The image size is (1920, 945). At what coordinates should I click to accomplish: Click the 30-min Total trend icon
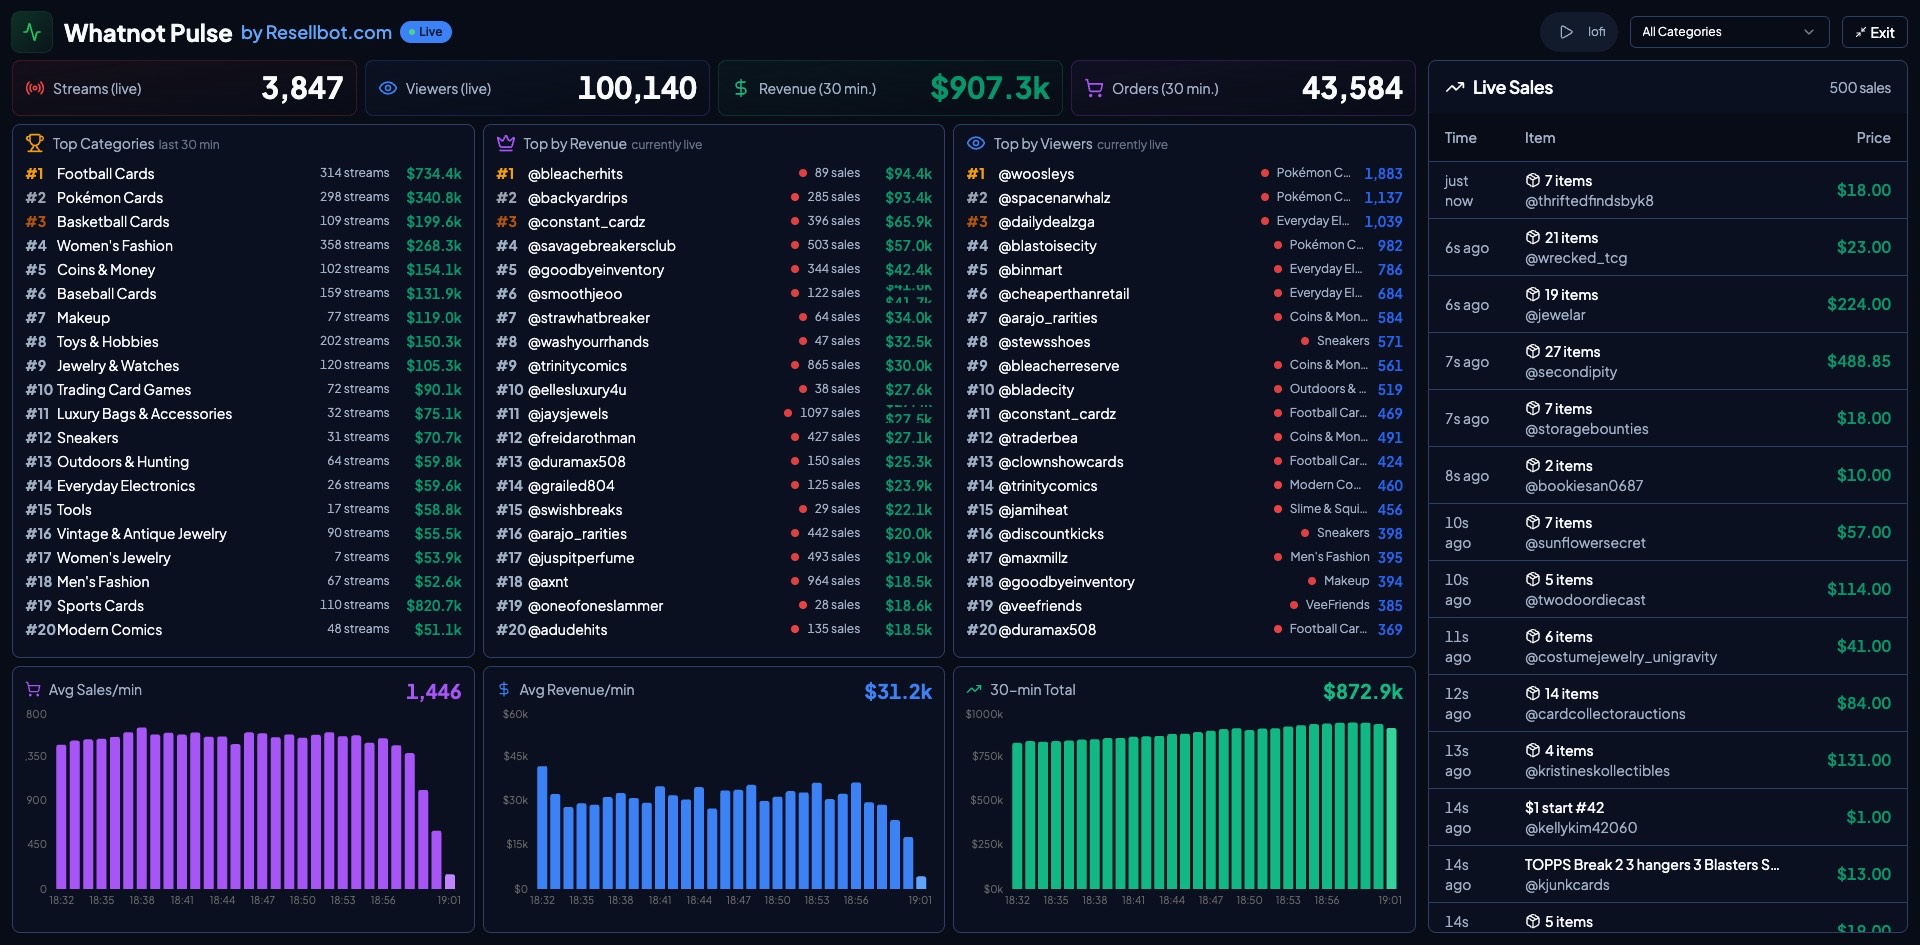point(974,689)
